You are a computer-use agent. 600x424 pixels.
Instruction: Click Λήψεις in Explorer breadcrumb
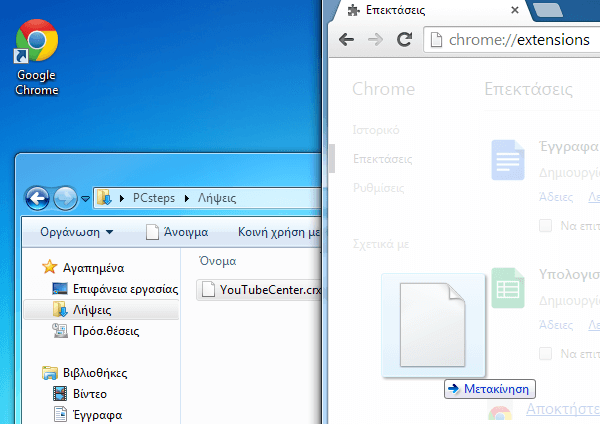tap(217, 198)
